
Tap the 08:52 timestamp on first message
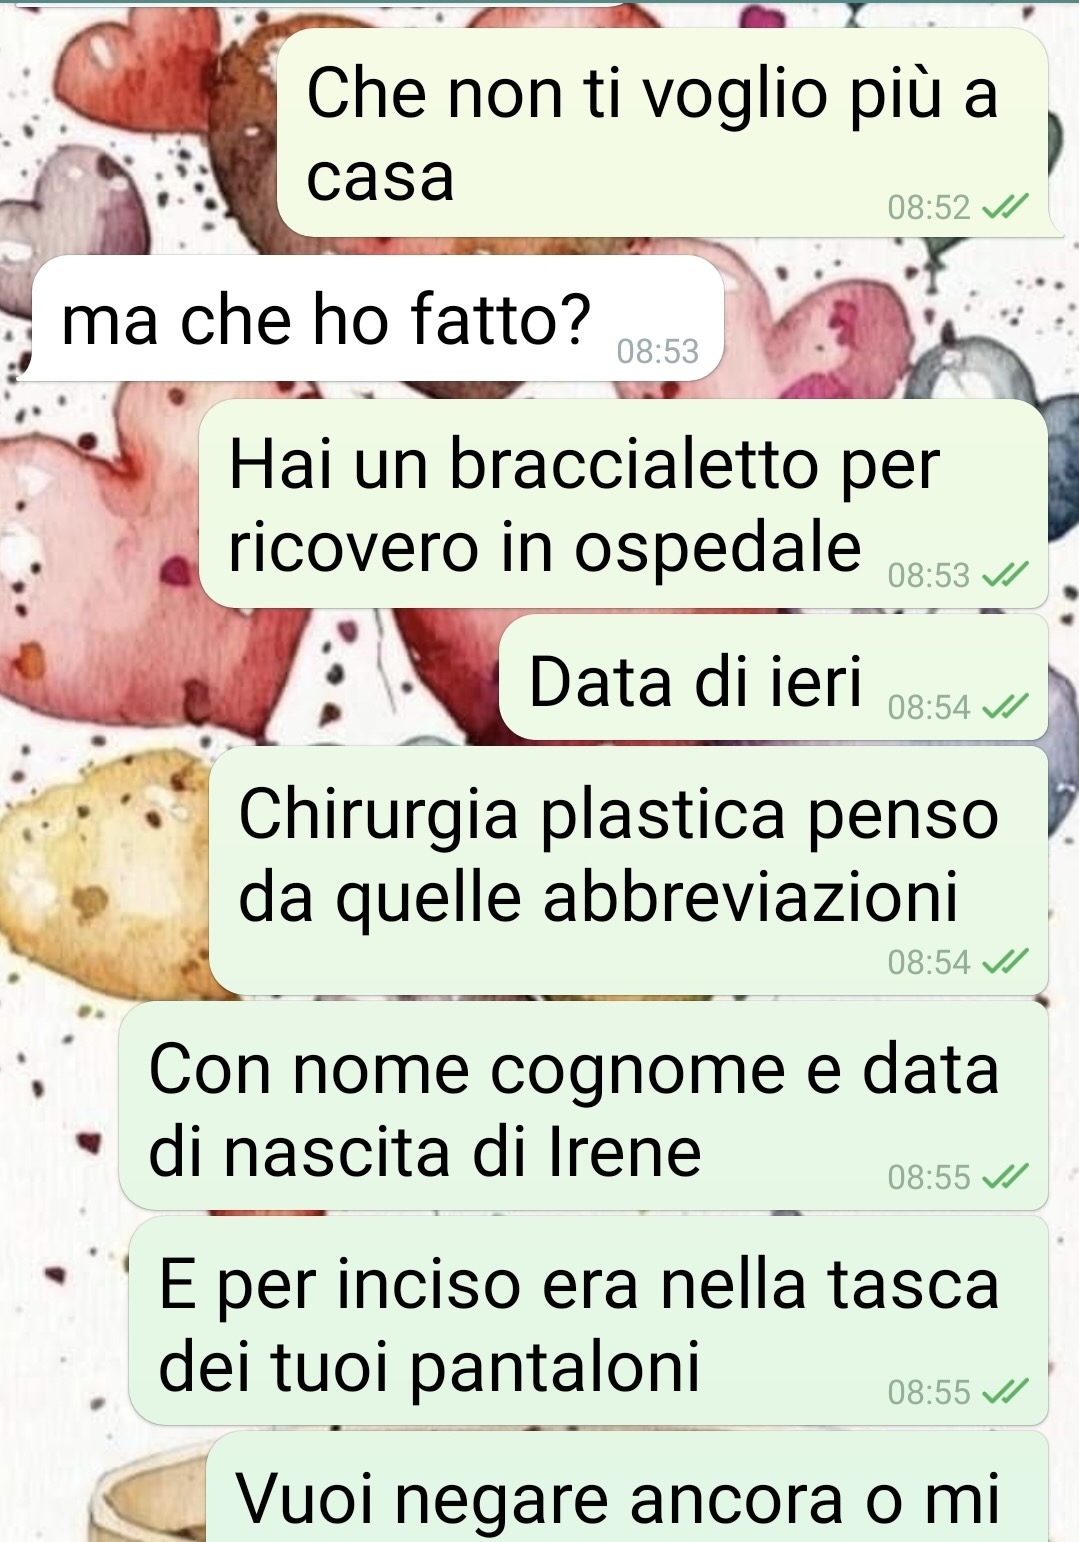pyautogui.click(x=929, y=208)
